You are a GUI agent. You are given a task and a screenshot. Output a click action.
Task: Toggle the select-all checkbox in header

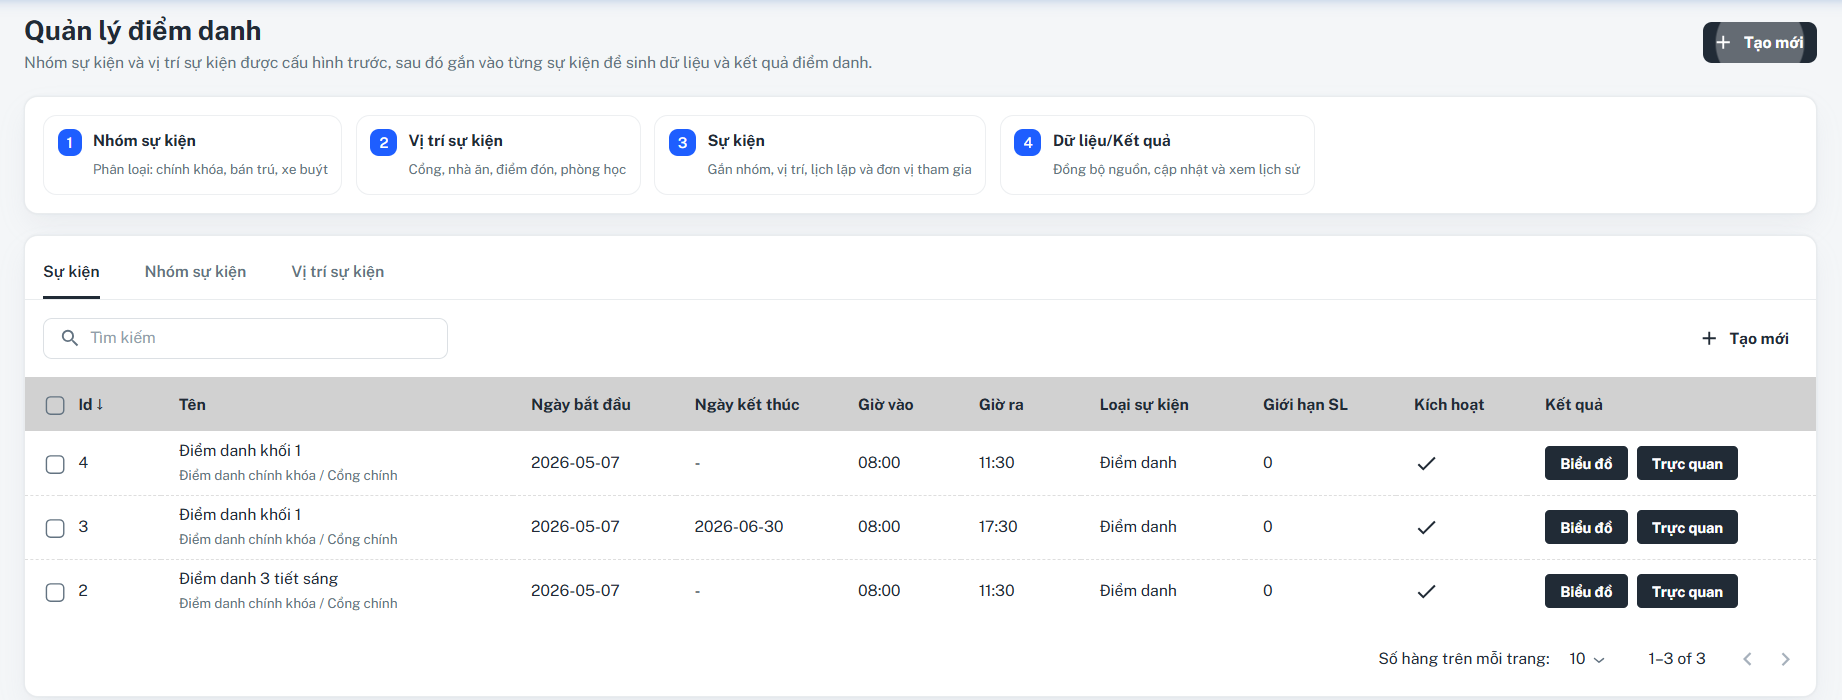(55, 405)
